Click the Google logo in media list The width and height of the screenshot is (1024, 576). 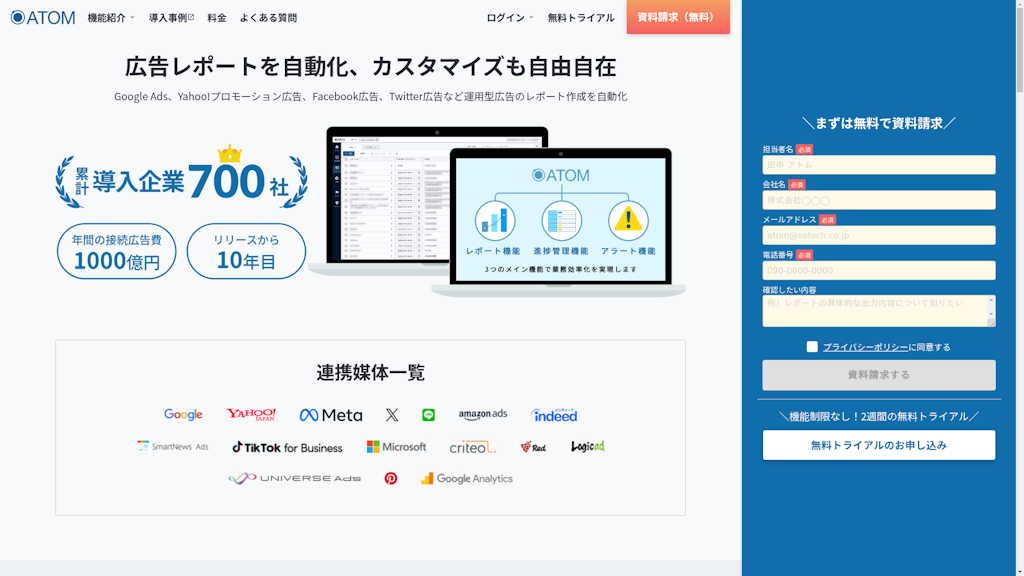183,414
